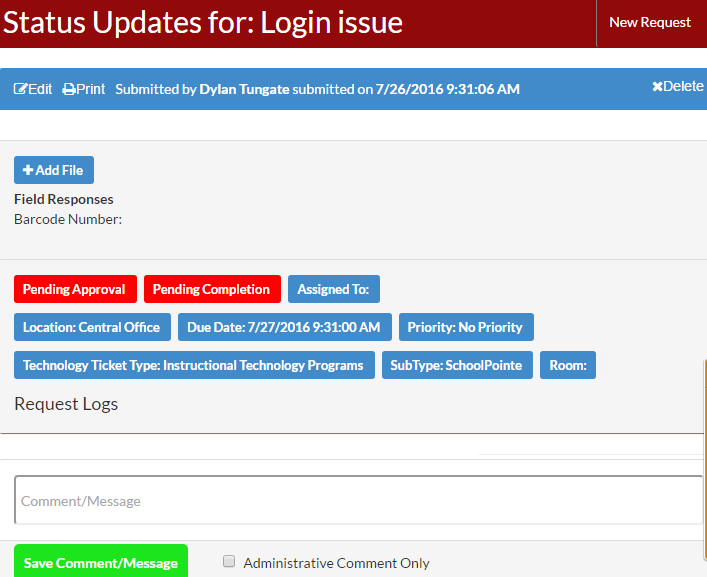Focus the Comment/Message text field
Image resolution: width=707 pixels, height=577 pixels.
point(358,500)
